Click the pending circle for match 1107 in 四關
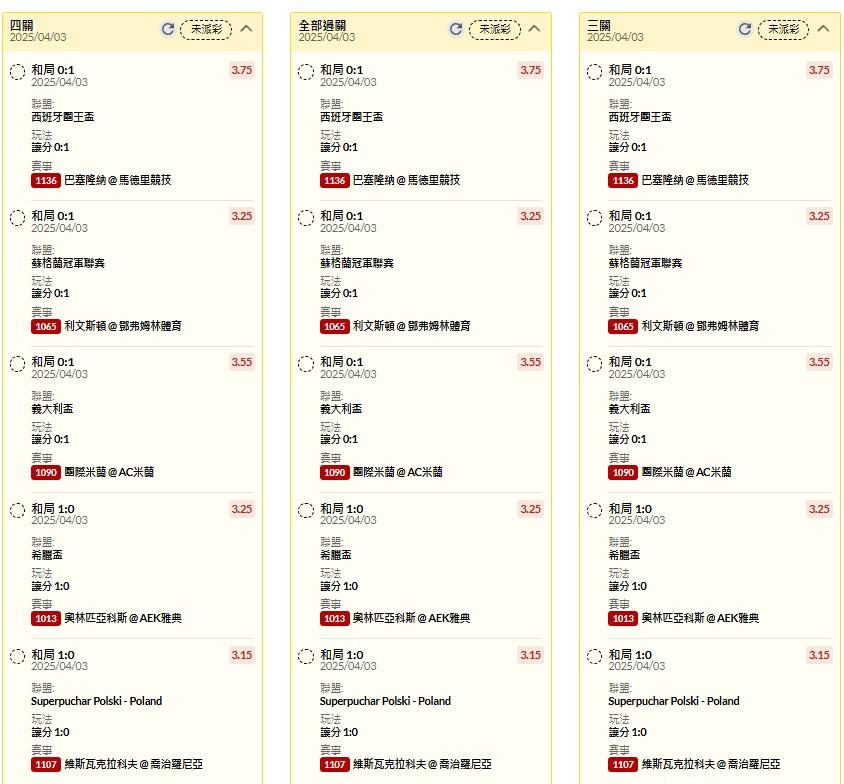 [17, 656]
